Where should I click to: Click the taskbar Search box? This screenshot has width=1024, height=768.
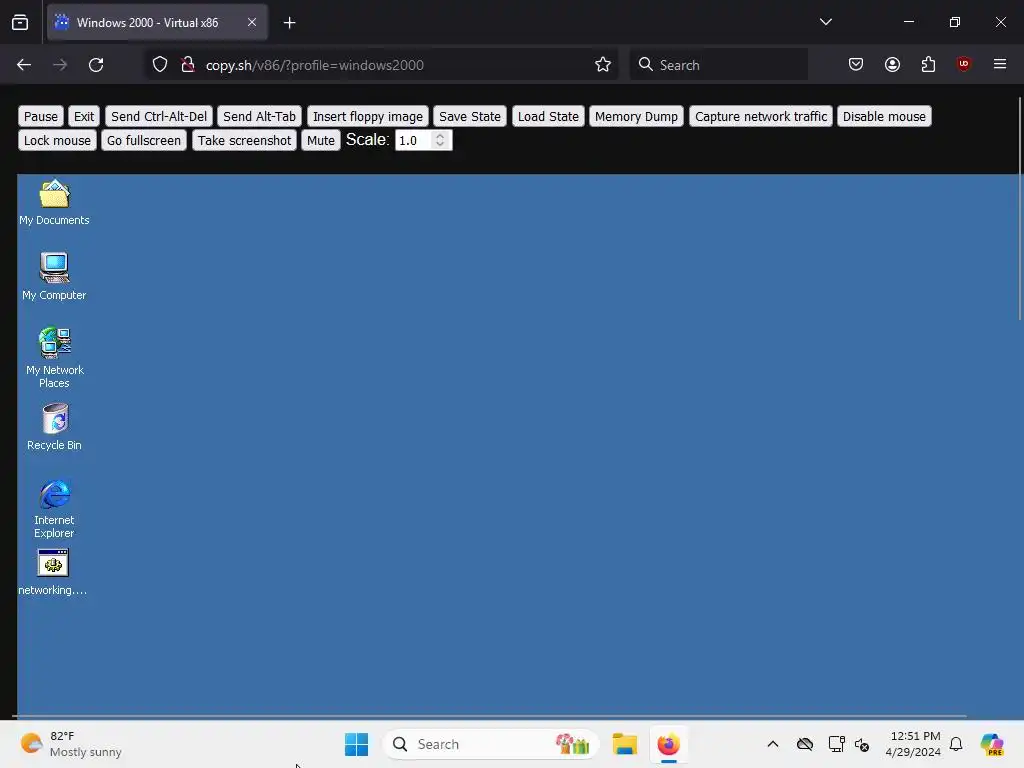coord(491,744)
